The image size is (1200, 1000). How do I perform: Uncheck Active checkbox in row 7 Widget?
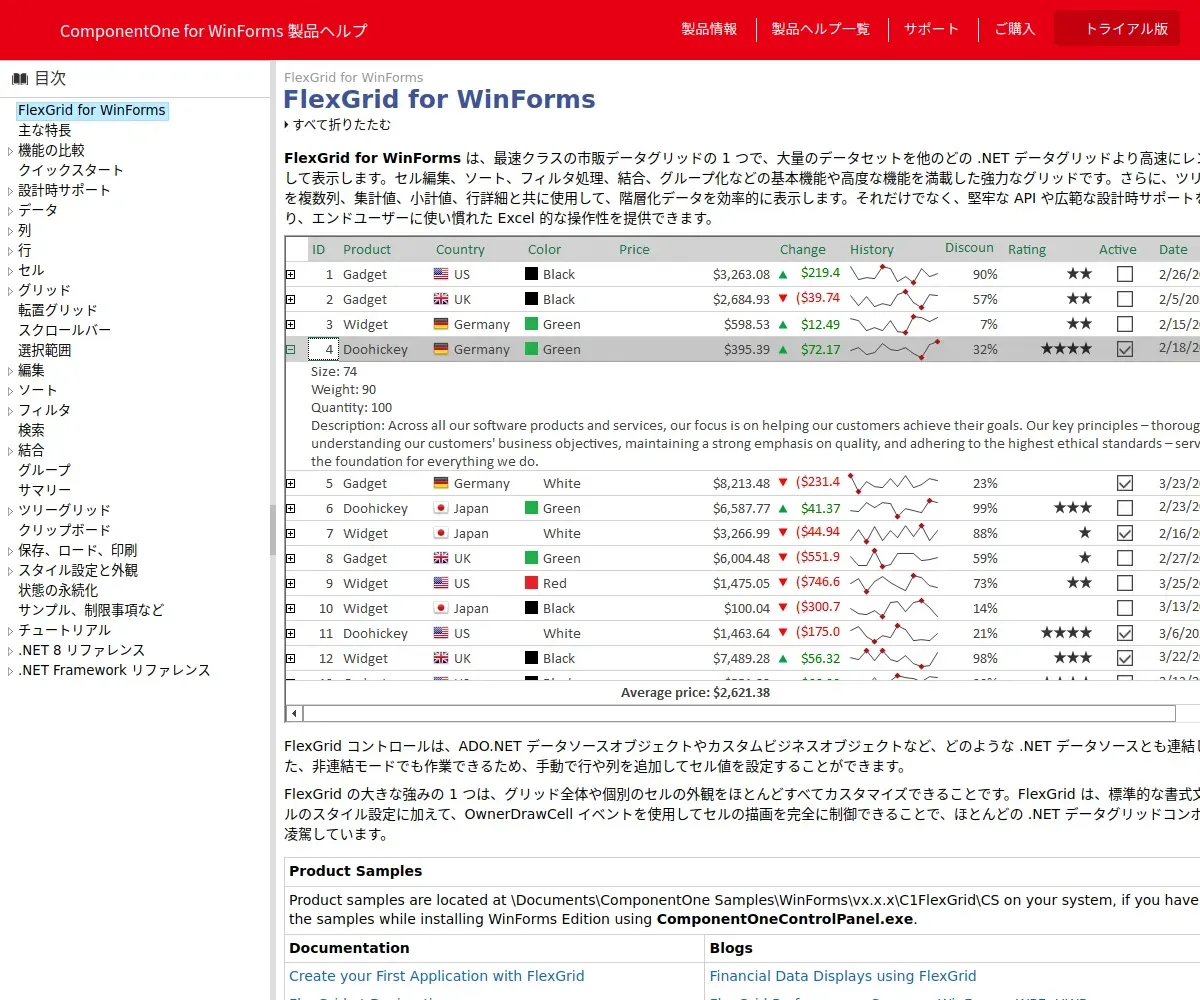click(1125, 533)
